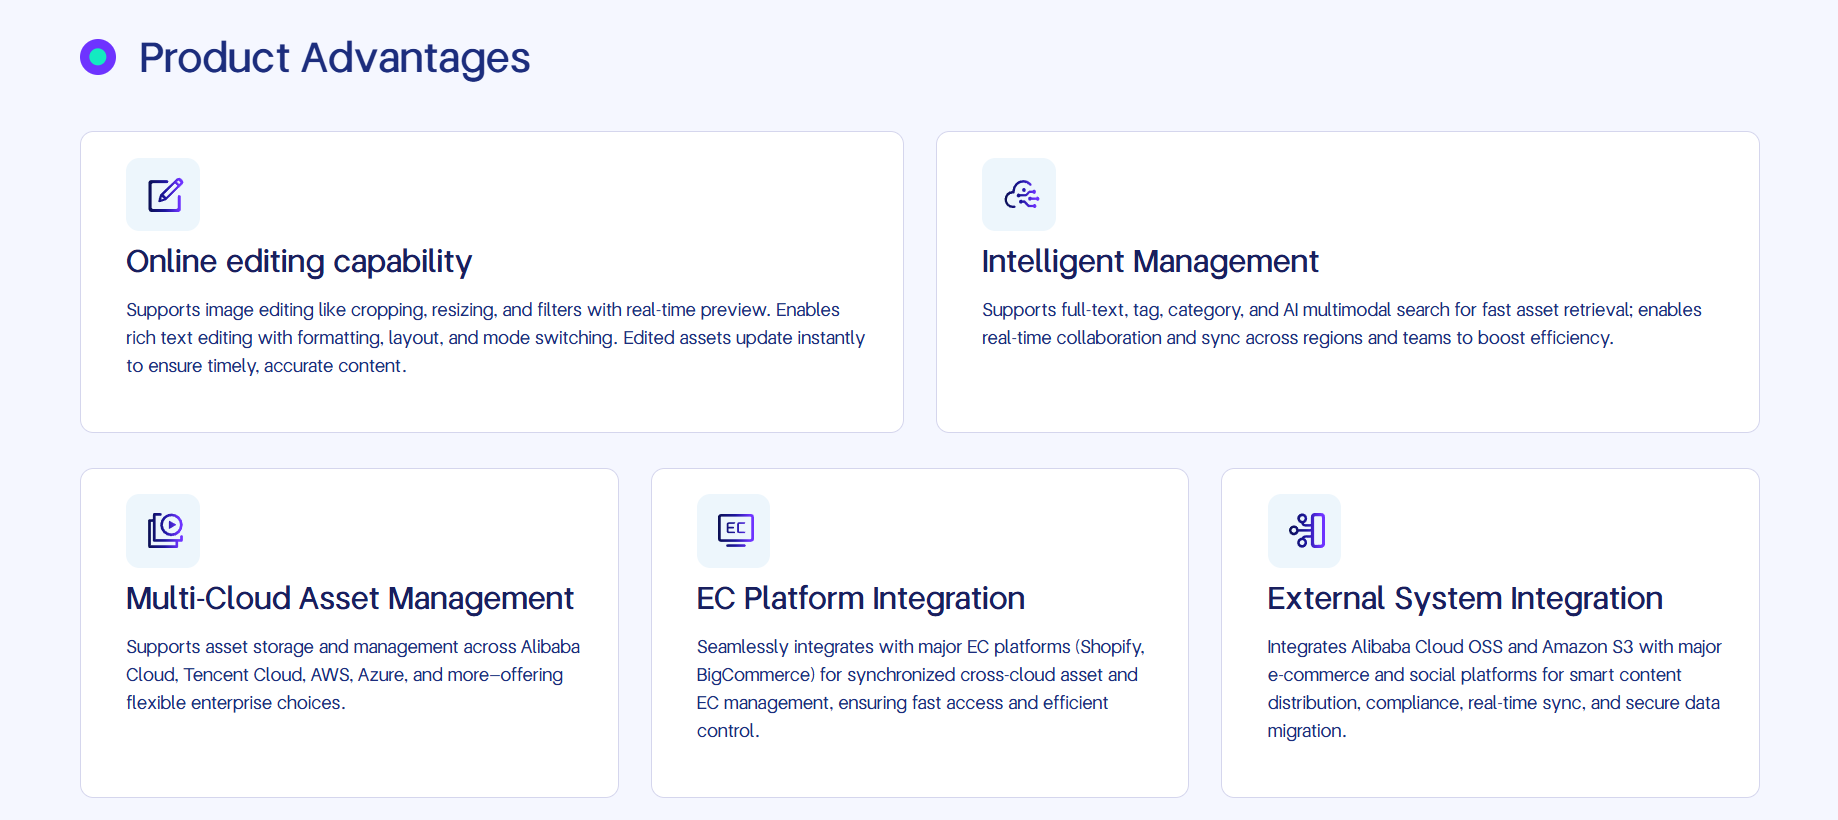Open the Intelligent Management card

point(1348,281)
